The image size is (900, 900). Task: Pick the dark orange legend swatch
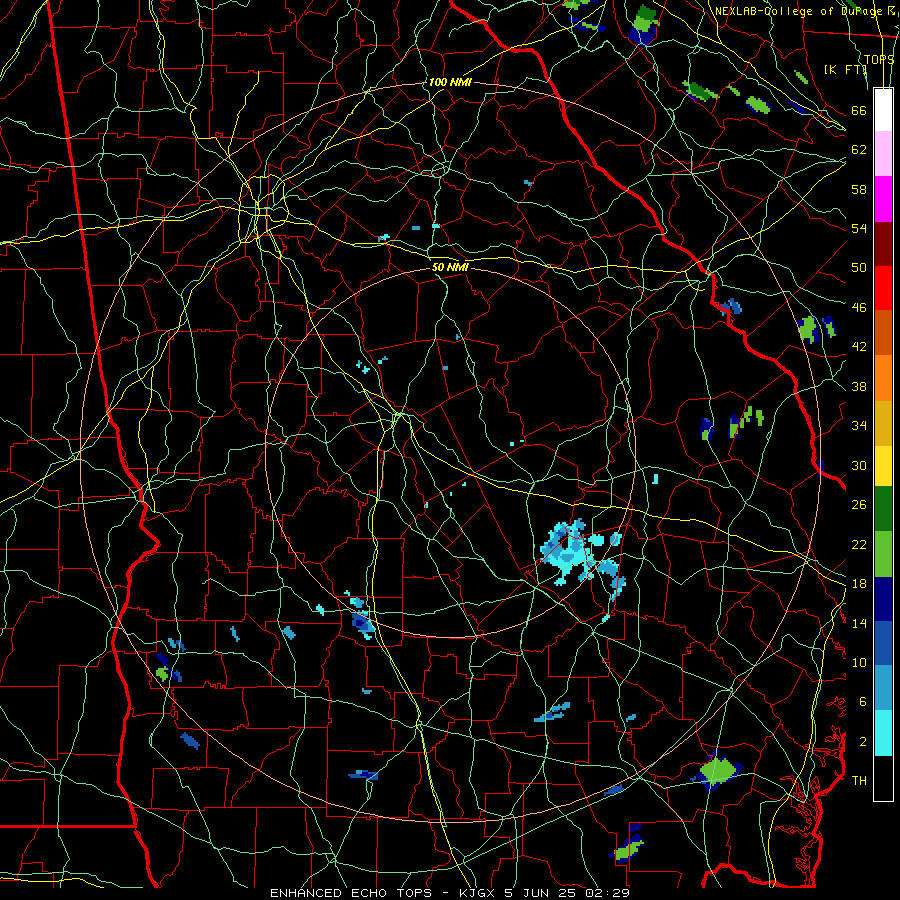point(883,332)
